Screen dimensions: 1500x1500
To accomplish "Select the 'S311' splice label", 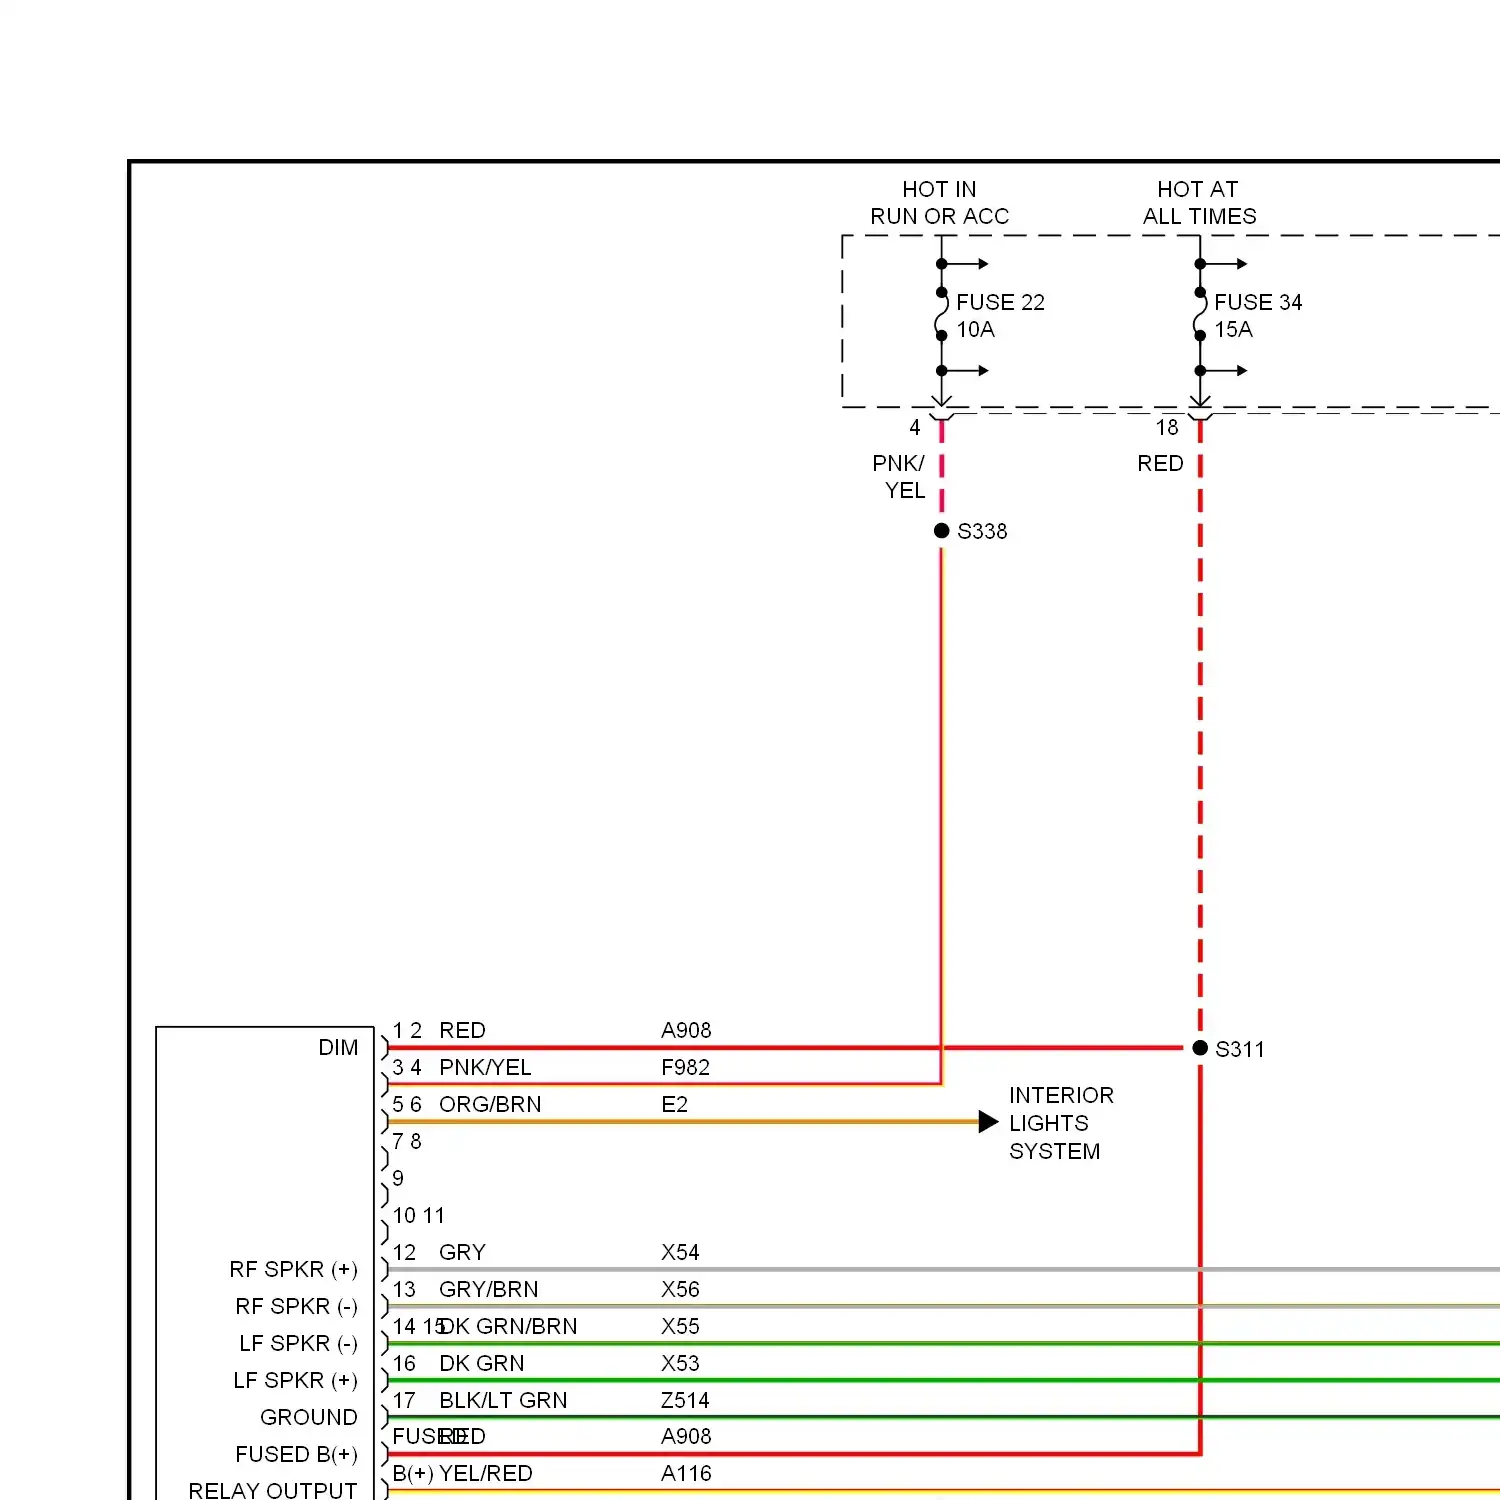I will (1240, 1049).
